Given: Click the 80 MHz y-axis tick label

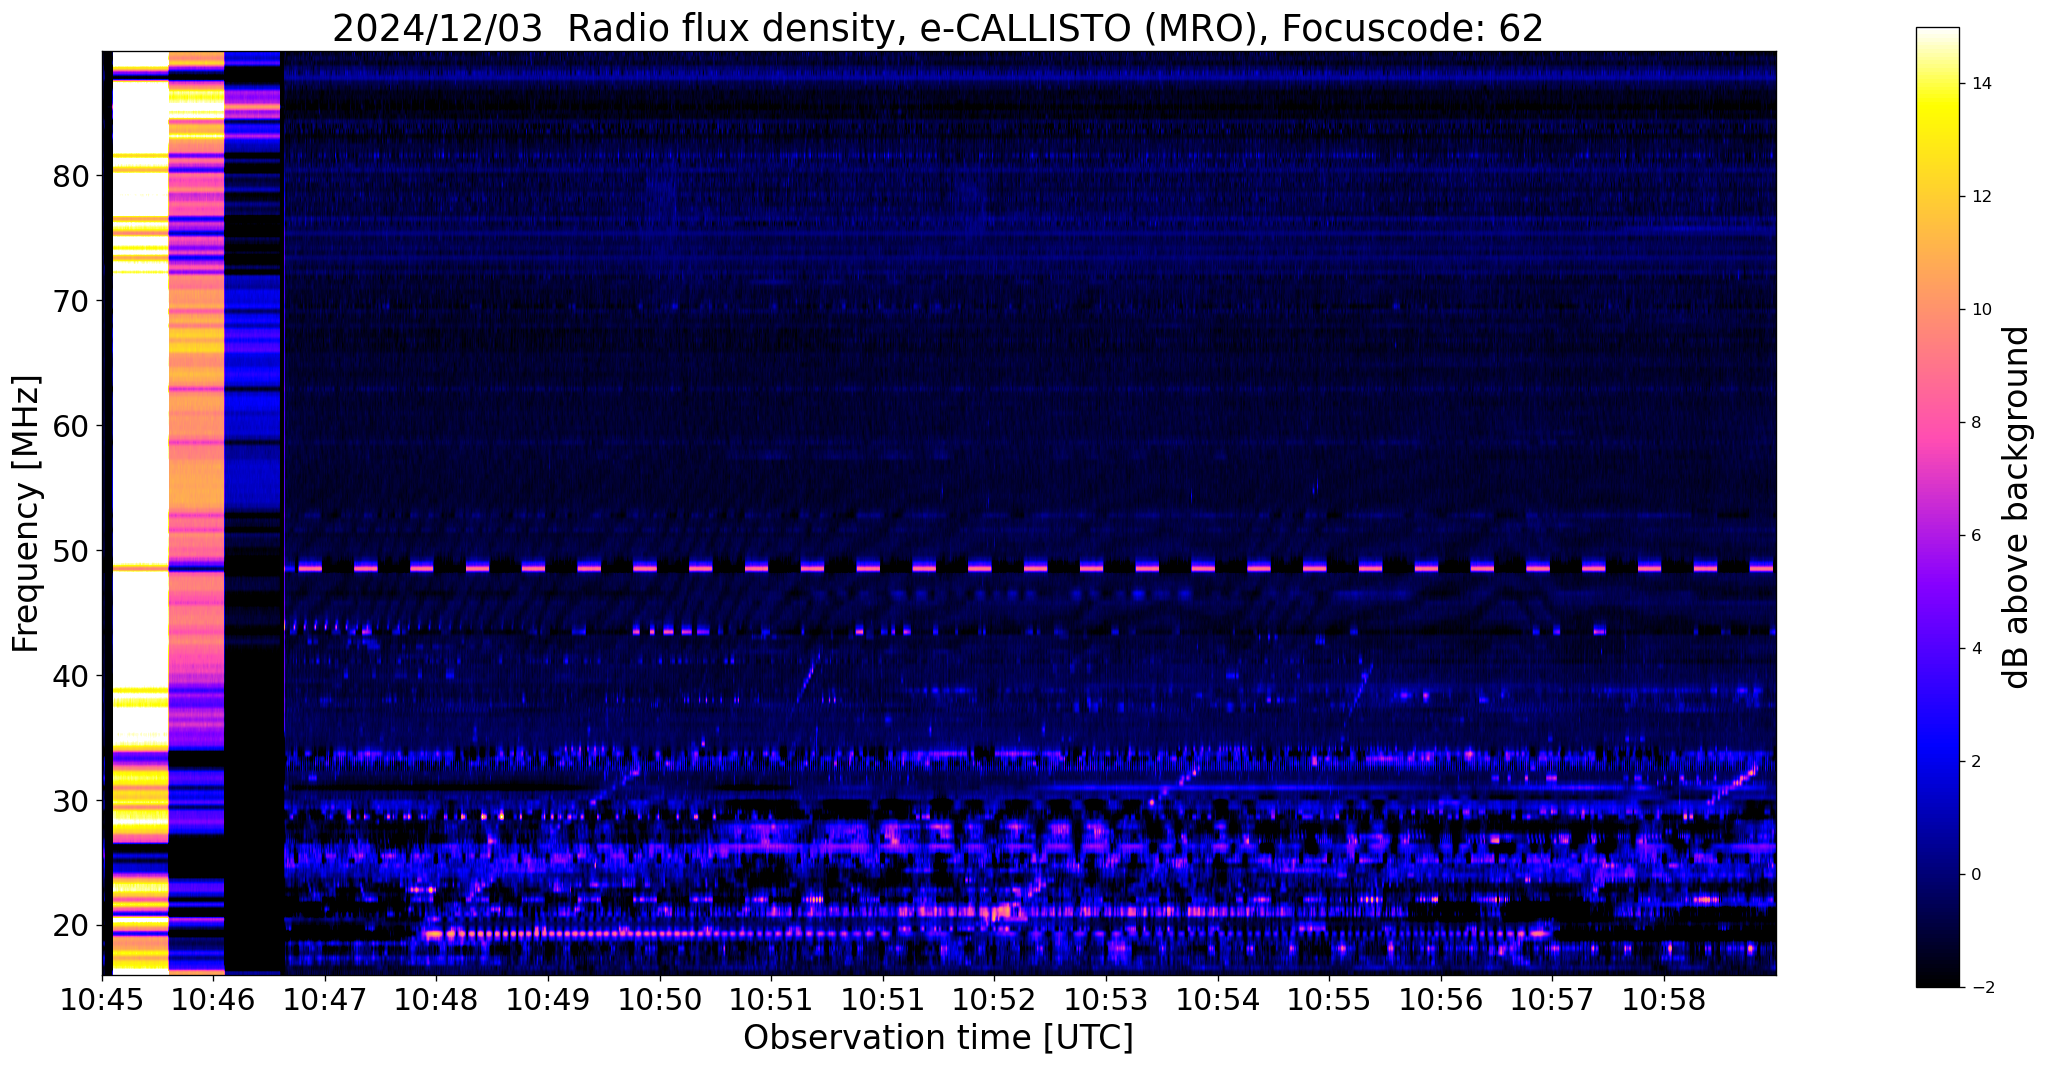Looking at the screenshot, I should 71,176.
